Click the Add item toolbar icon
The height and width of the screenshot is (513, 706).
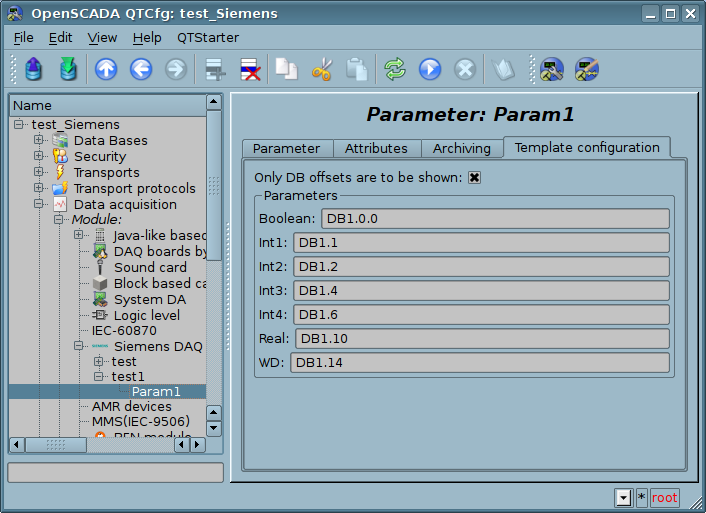coord(214,69)
